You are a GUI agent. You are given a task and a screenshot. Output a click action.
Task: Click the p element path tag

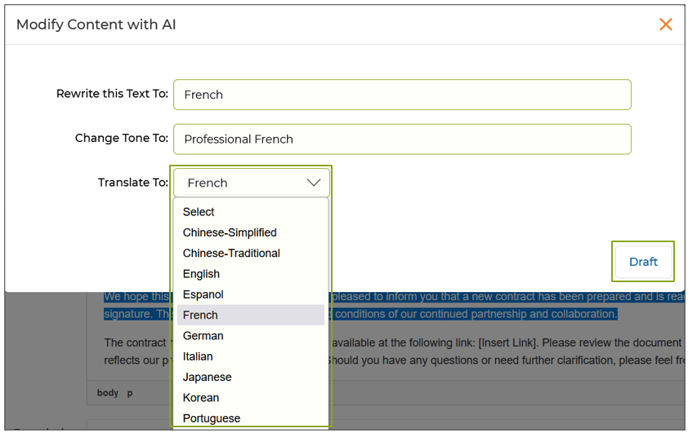130,393
